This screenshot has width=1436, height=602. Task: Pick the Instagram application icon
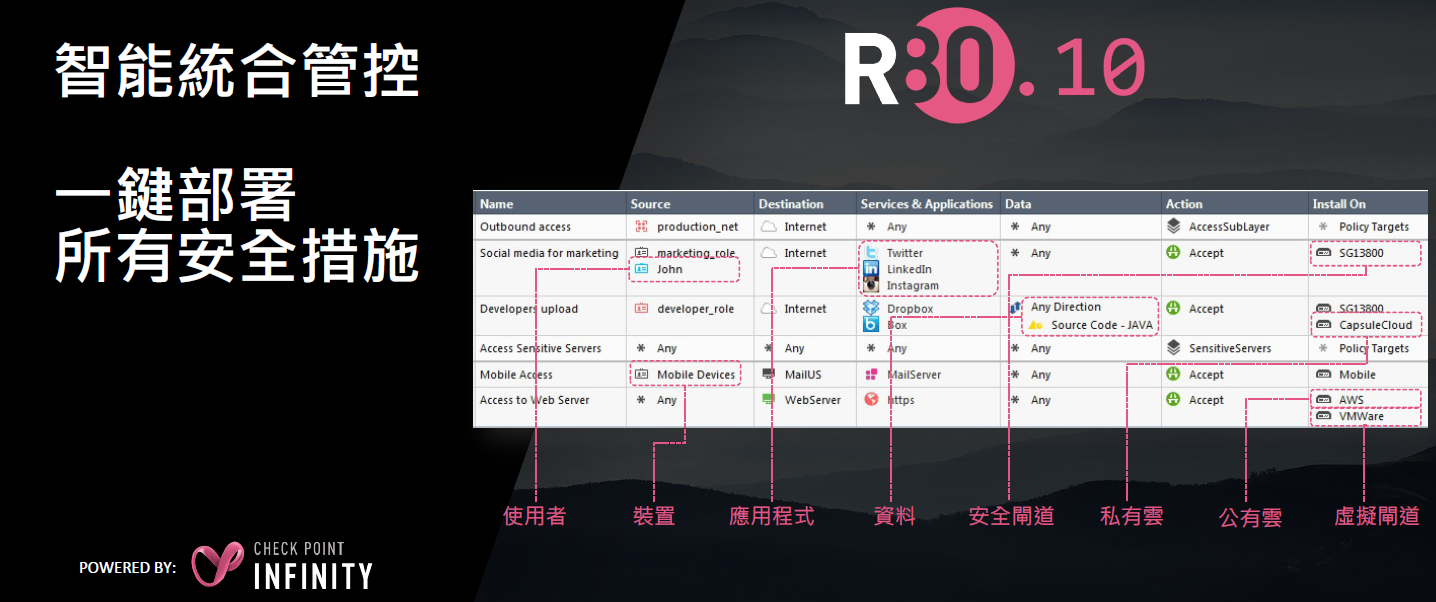tap(871, 285)
